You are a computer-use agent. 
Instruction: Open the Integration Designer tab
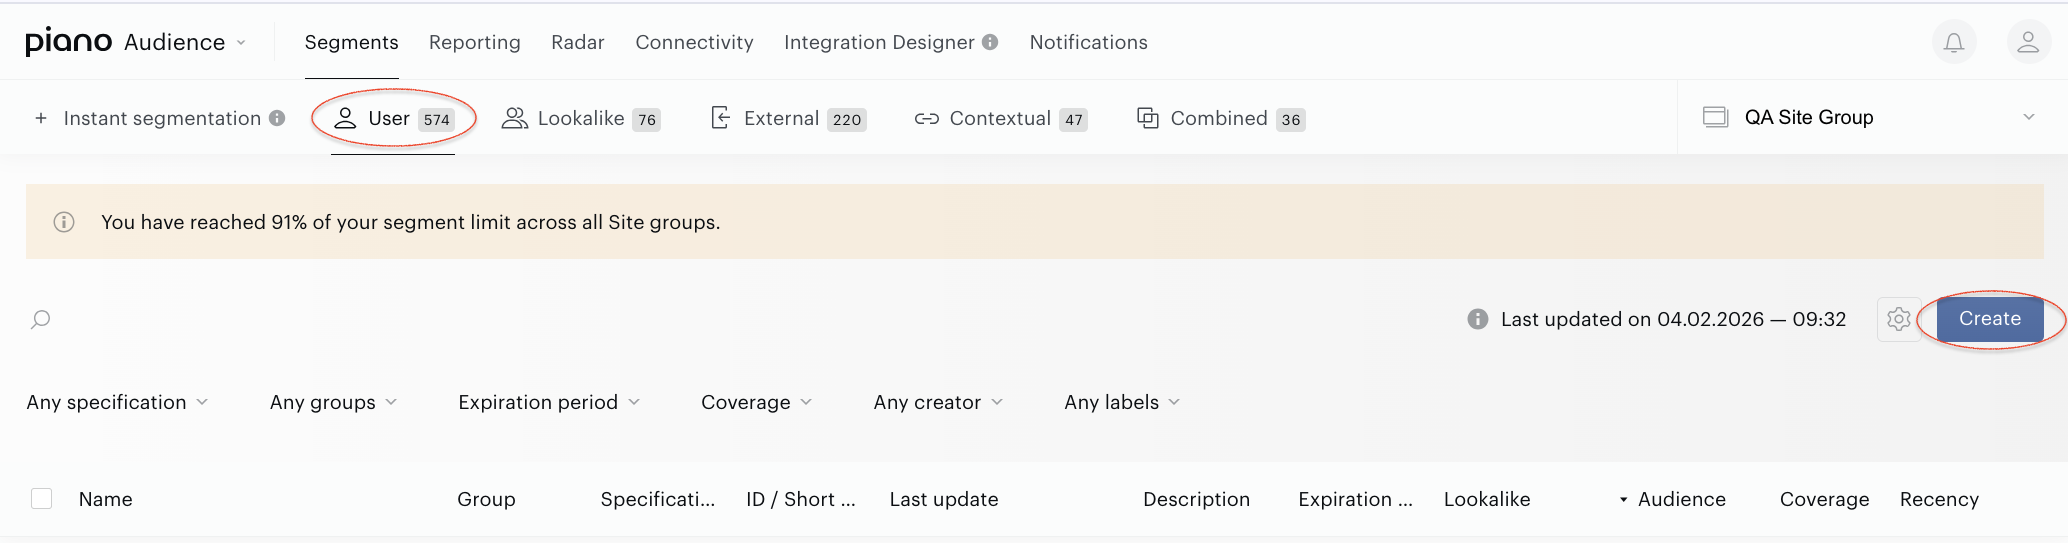[879, 42]
